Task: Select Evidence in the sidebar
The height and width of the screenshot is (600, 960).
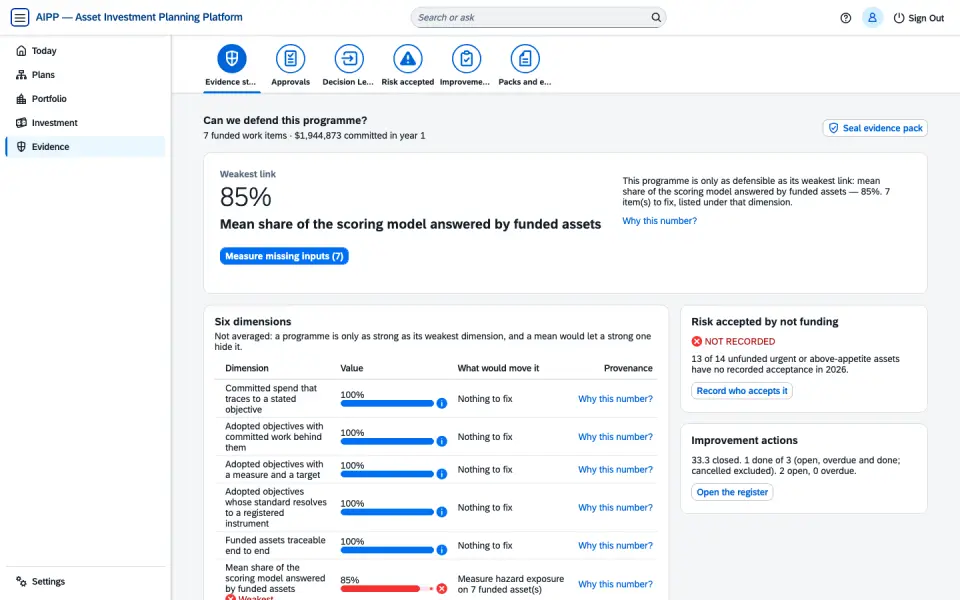Action: [x=85, y=146]
